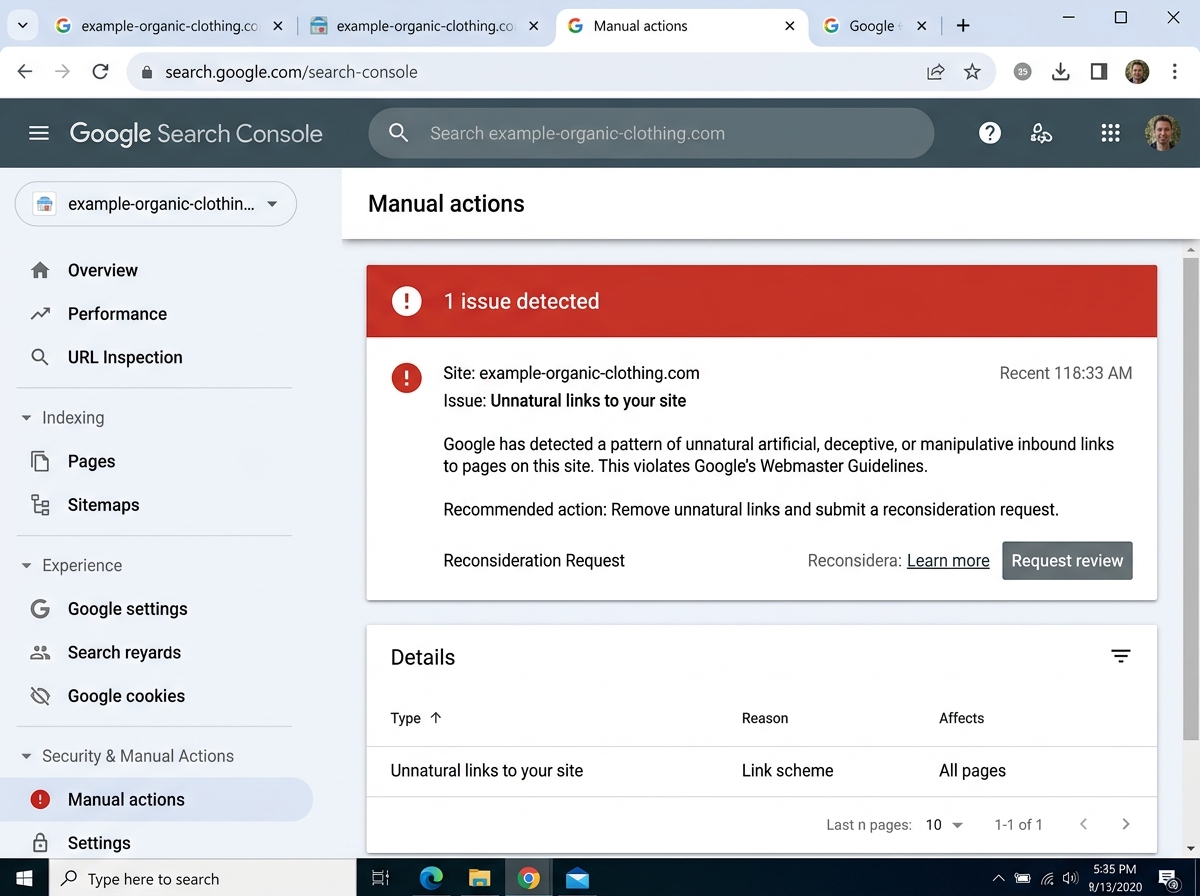Open the Help question mark icon
This screenshot has height=896, width=1200.
coord(990,133)
